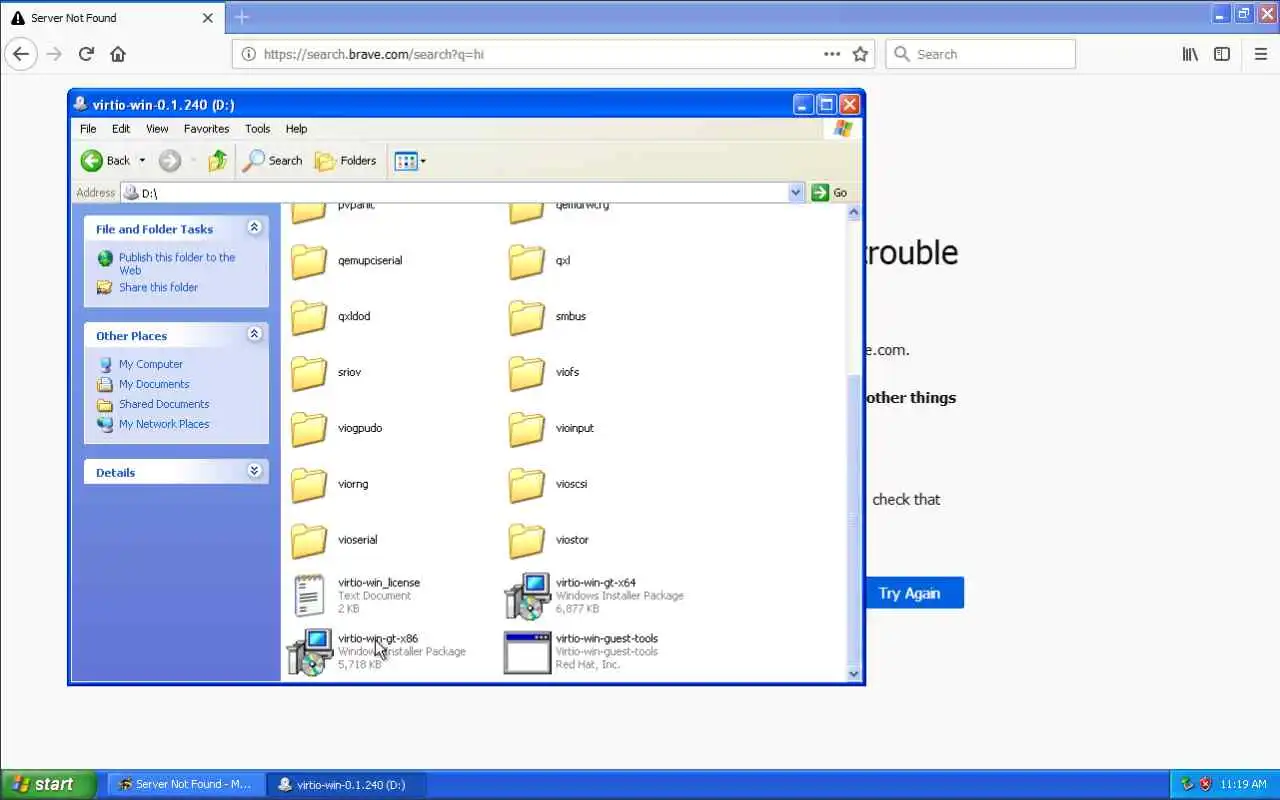1280x800 pixels.
Task: Open the Edit menu in Explorer
Action: (x=121, y=129)
